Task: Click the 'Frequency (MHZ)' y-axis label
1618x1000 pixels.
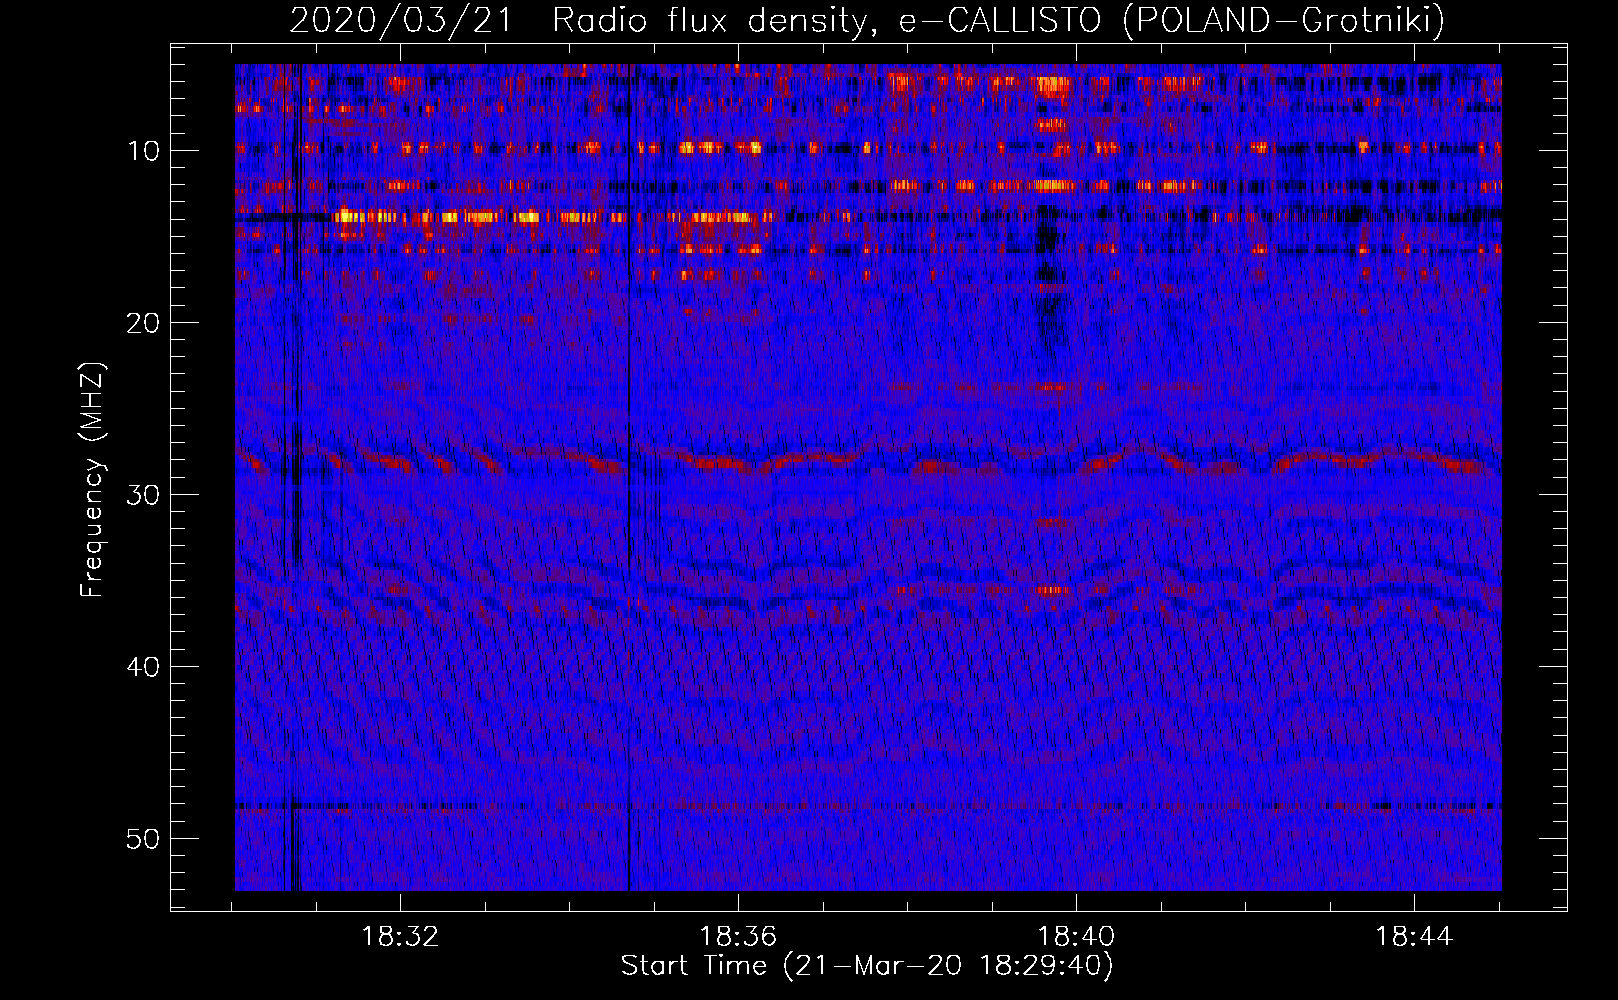Action: coord(92,480)
